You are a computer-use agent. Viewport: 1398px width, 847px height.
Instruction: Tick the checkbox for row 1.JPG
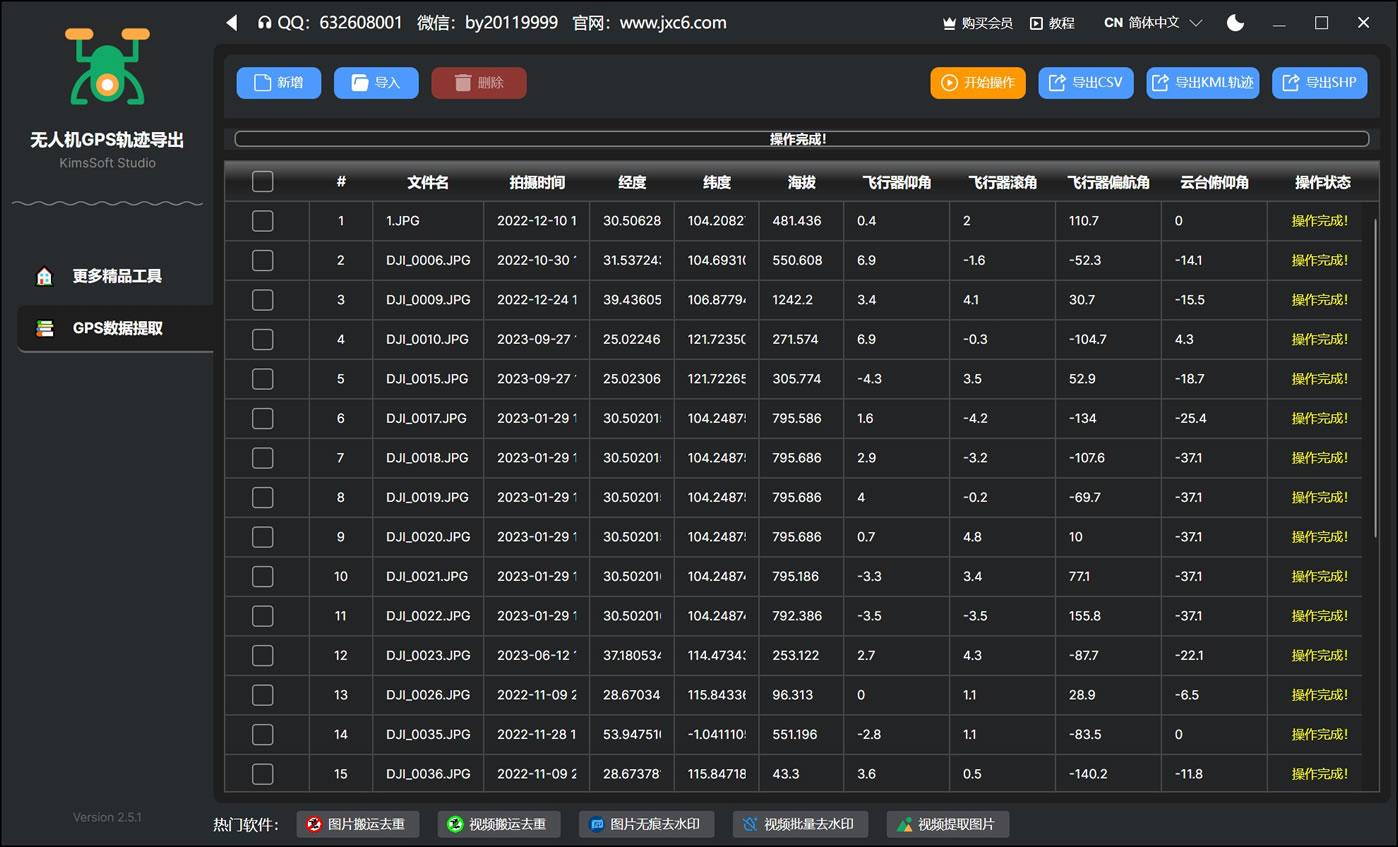coord(262,221)
